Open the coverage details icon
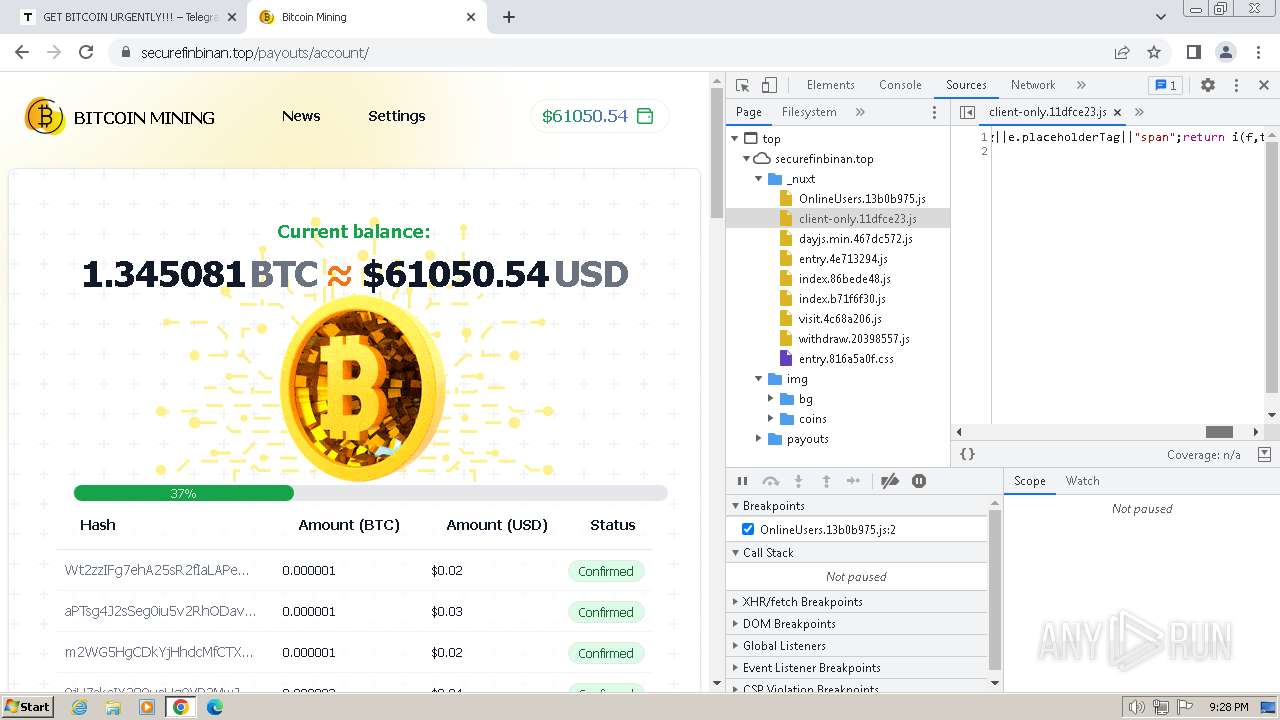The width and height of the screenshot is (1280, 720). 1264,454
